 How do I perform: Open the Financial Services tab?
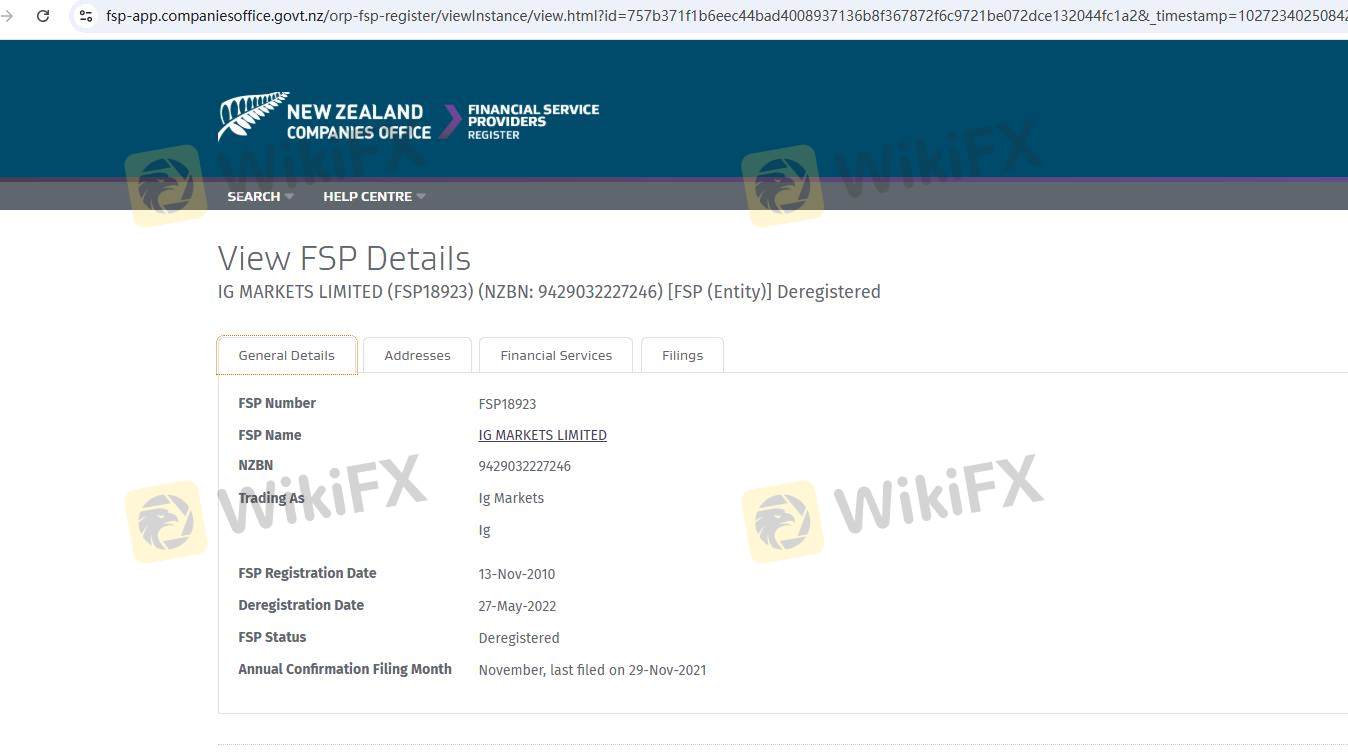click(555, 355)
